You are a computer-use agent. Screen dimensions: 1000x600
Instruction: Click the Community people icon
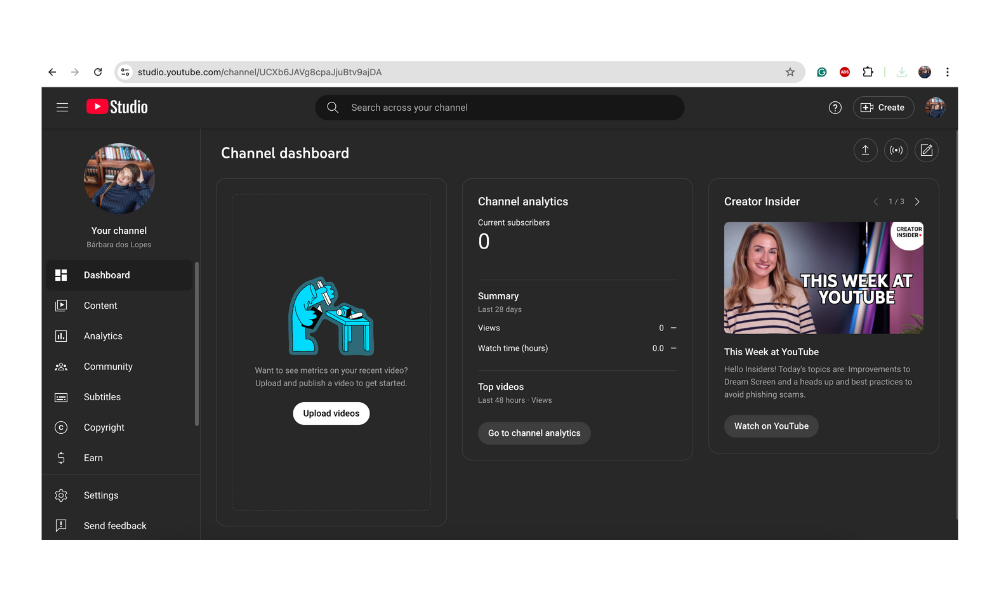[x=61, y=367]
